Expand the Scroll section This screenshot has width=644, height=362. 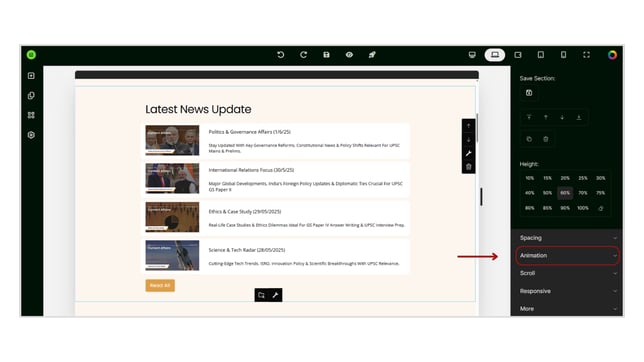coord(567,273)
